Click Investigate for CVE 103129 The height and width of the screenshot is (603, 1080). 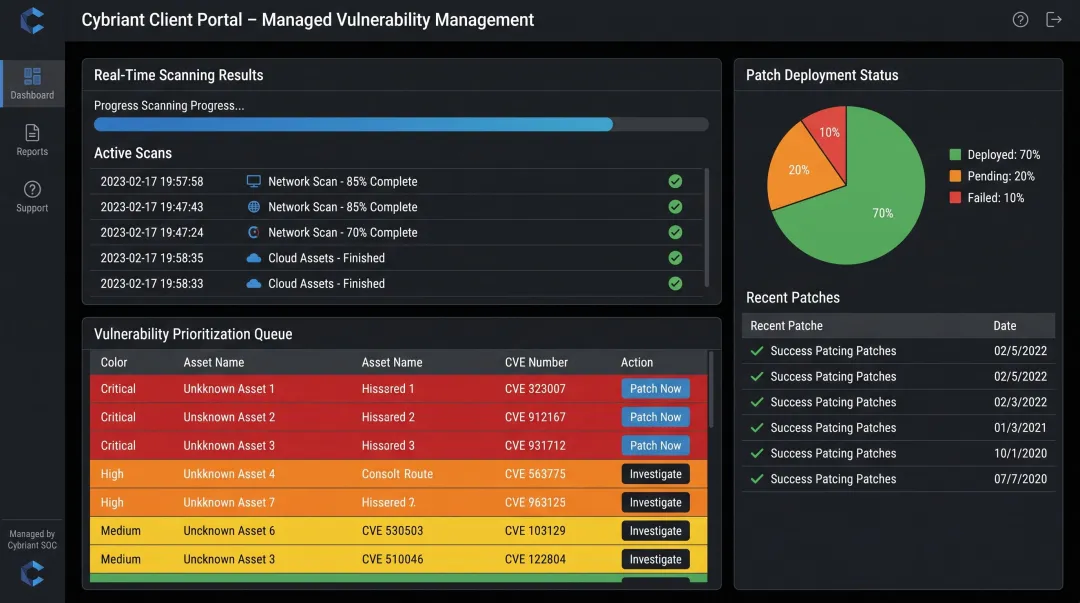click(655, 531)
